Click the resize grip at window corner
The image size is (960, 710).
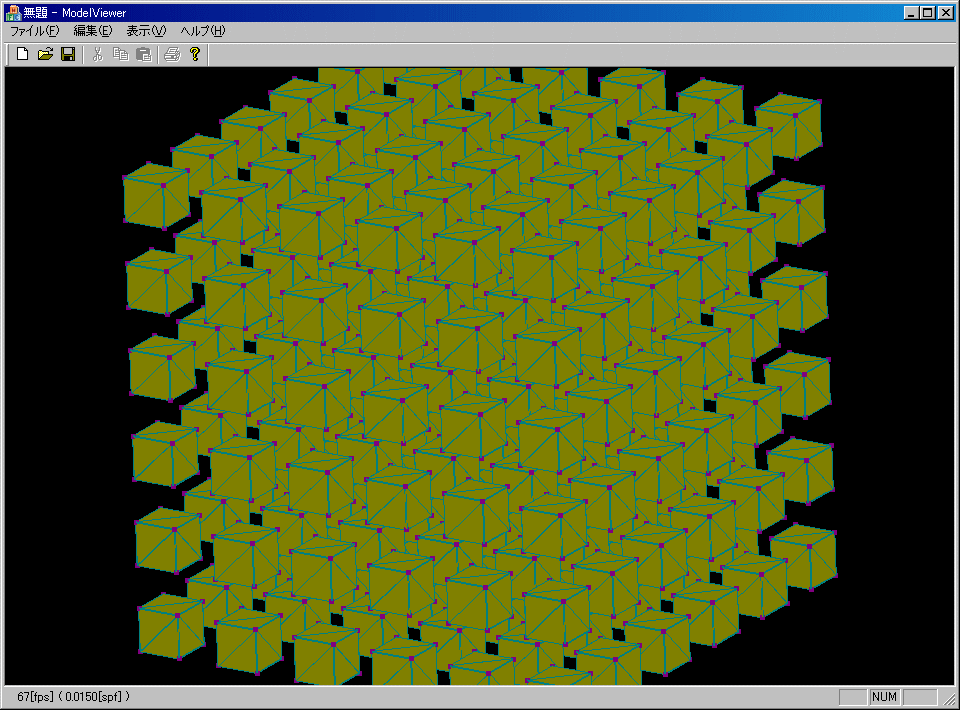[x=950, y=700]
